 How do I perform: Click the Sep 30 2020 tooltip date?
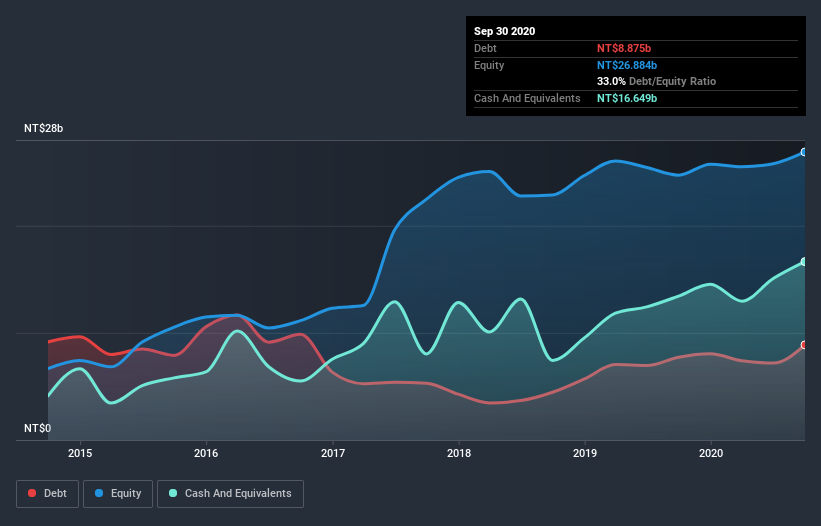pyautogui.click(x=504, y=31)
